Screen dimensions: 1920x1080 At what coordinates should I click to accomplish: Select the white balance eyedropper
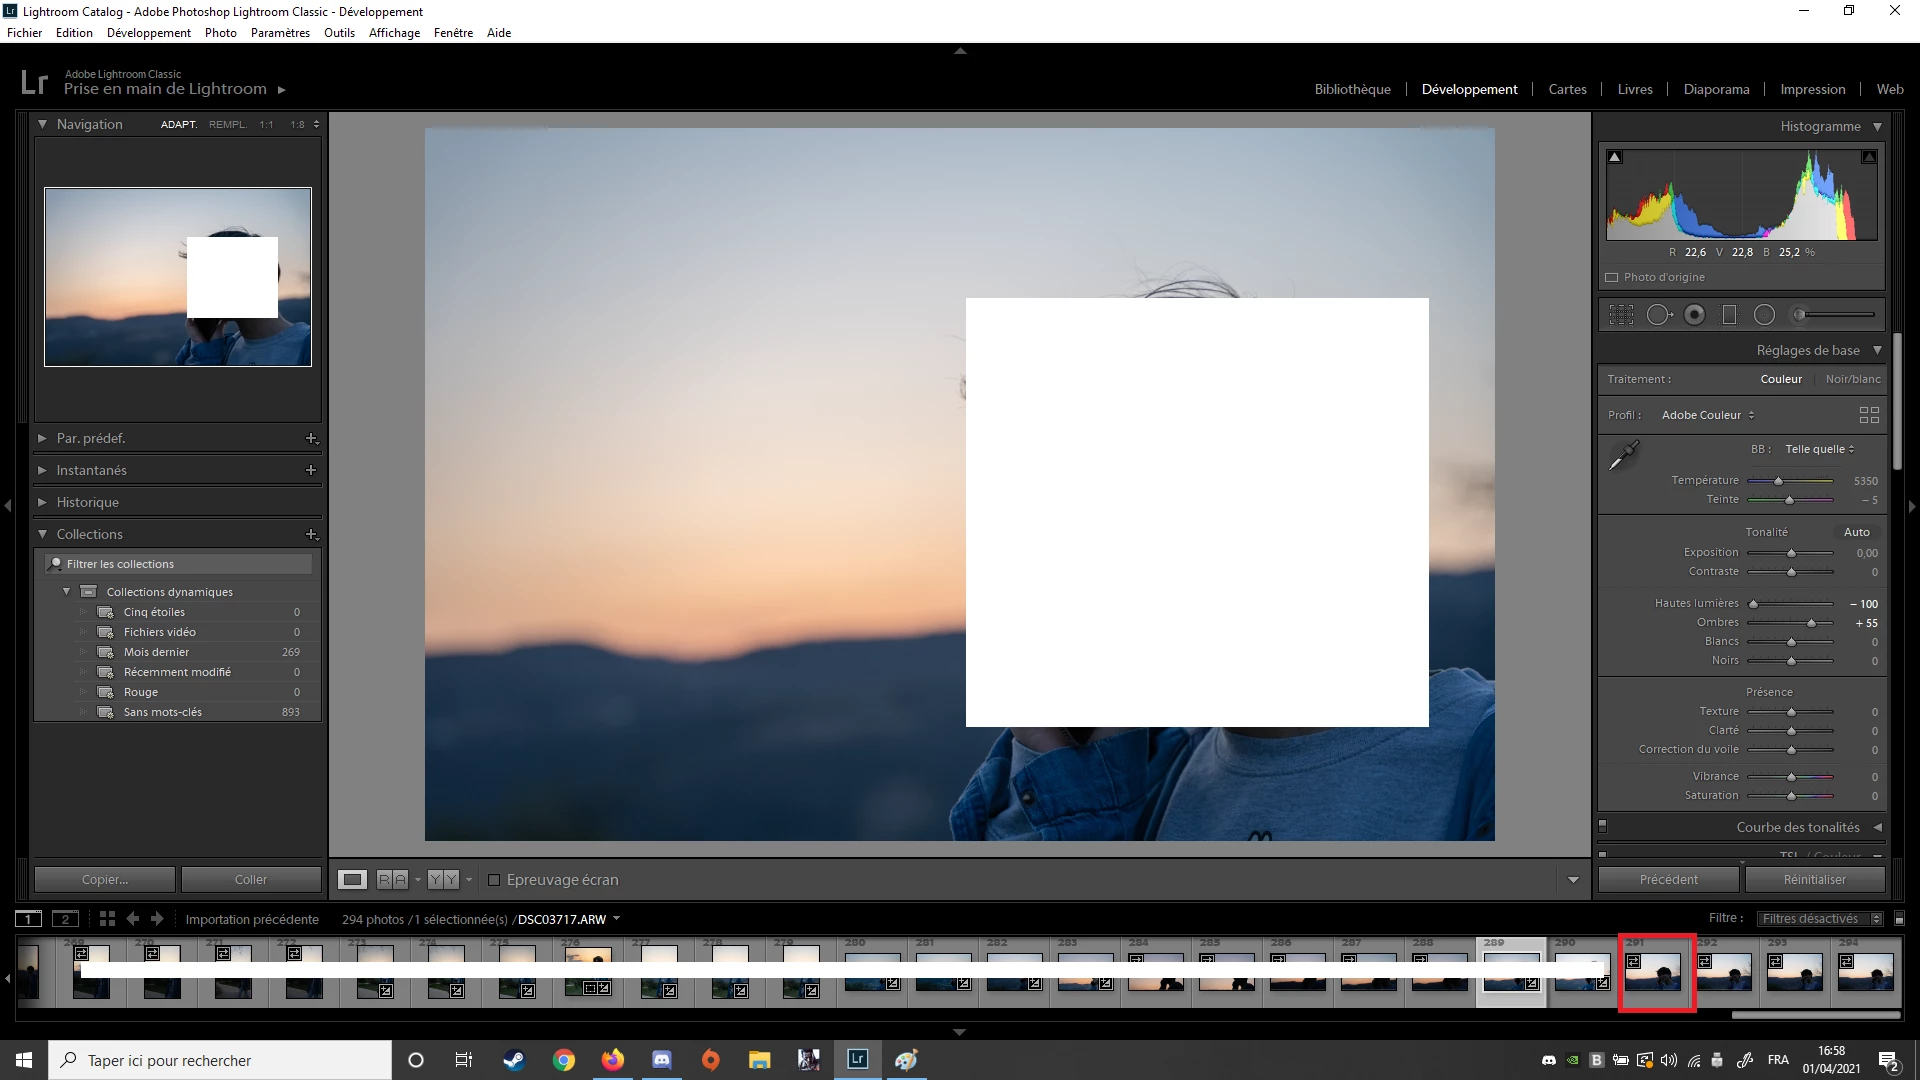[x=1623, y=456]
